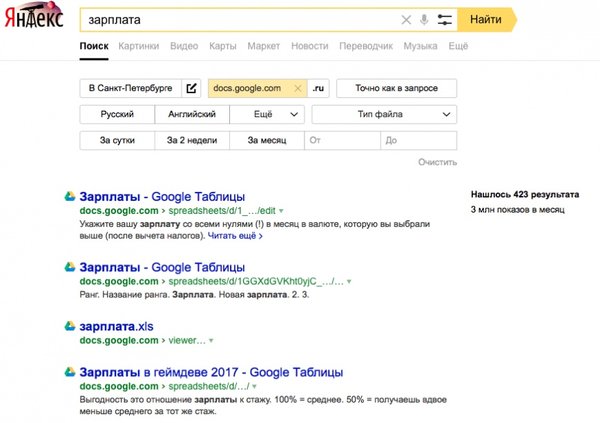Toggle the Английский language filter

(192, 115)
